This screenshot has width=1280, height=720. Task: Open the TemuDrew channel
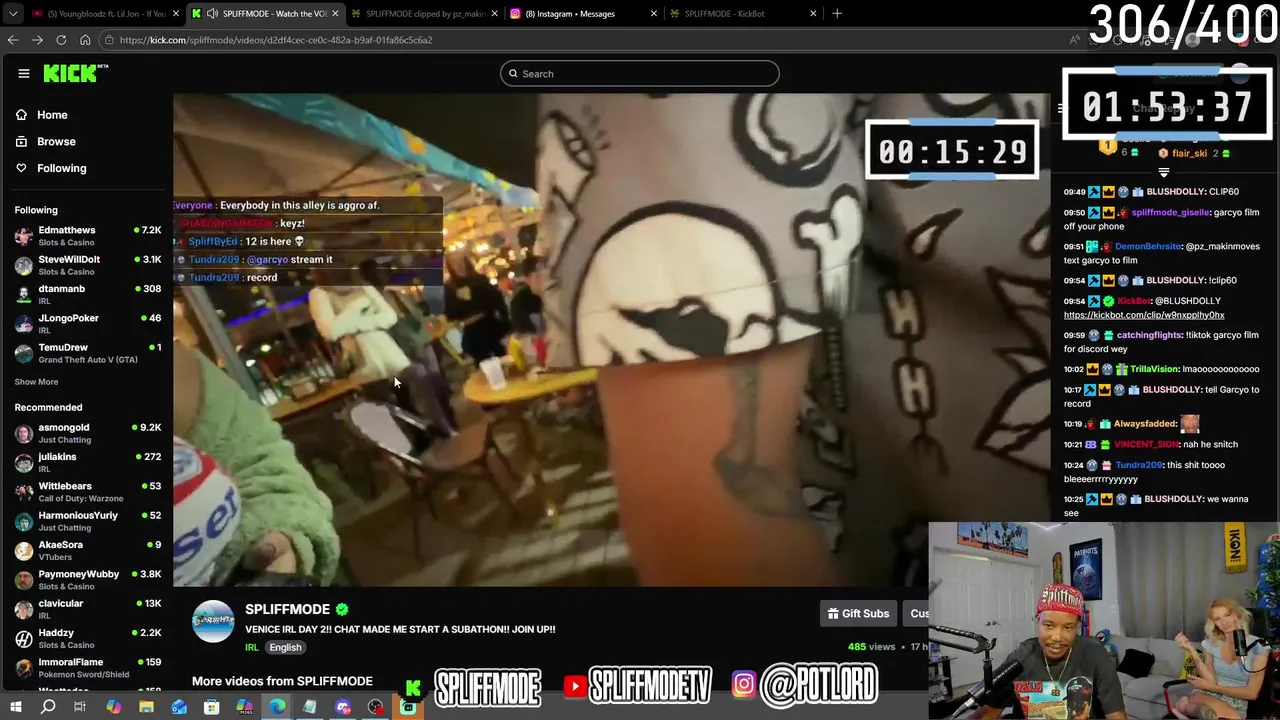pos(88,353)
